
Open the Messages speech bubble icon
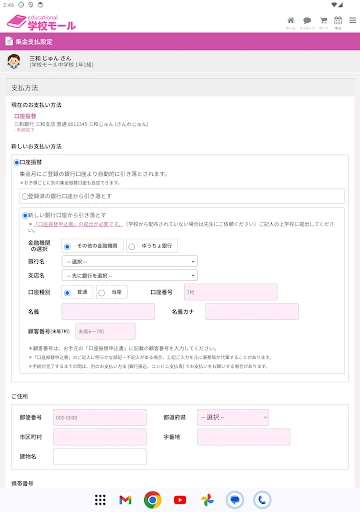coord(307,22)
